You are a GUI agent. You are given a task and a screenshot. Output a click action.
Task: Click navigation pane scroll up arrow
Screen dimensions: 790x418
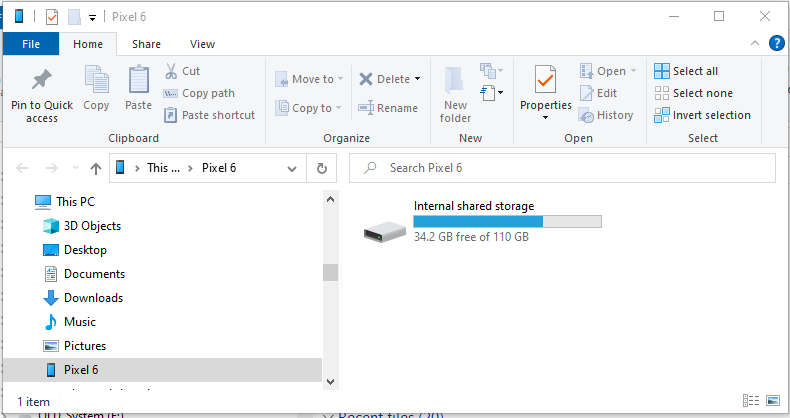click(331, 199)
